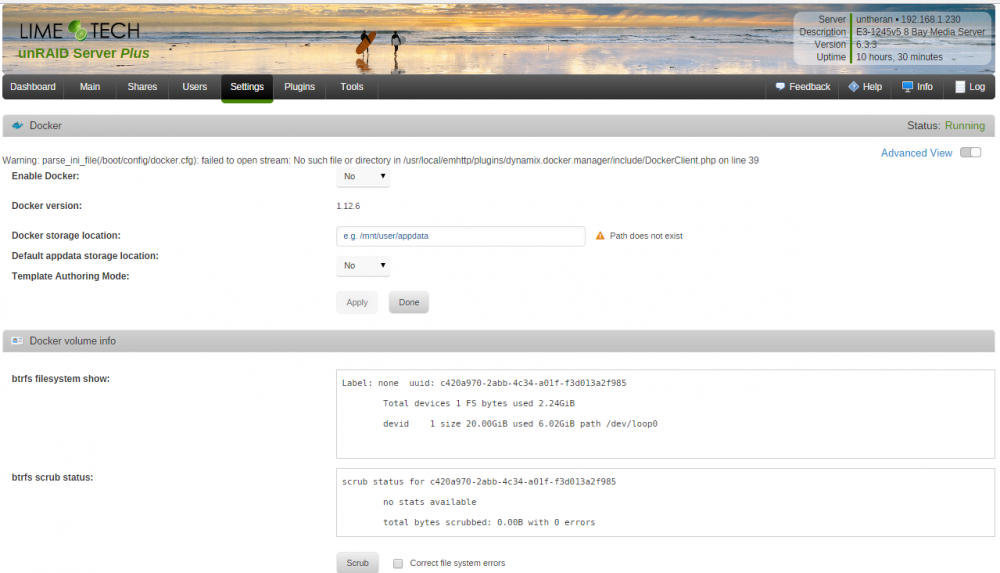Select the Settings tab
1000x573 pixels.
(x=247, y=87)
